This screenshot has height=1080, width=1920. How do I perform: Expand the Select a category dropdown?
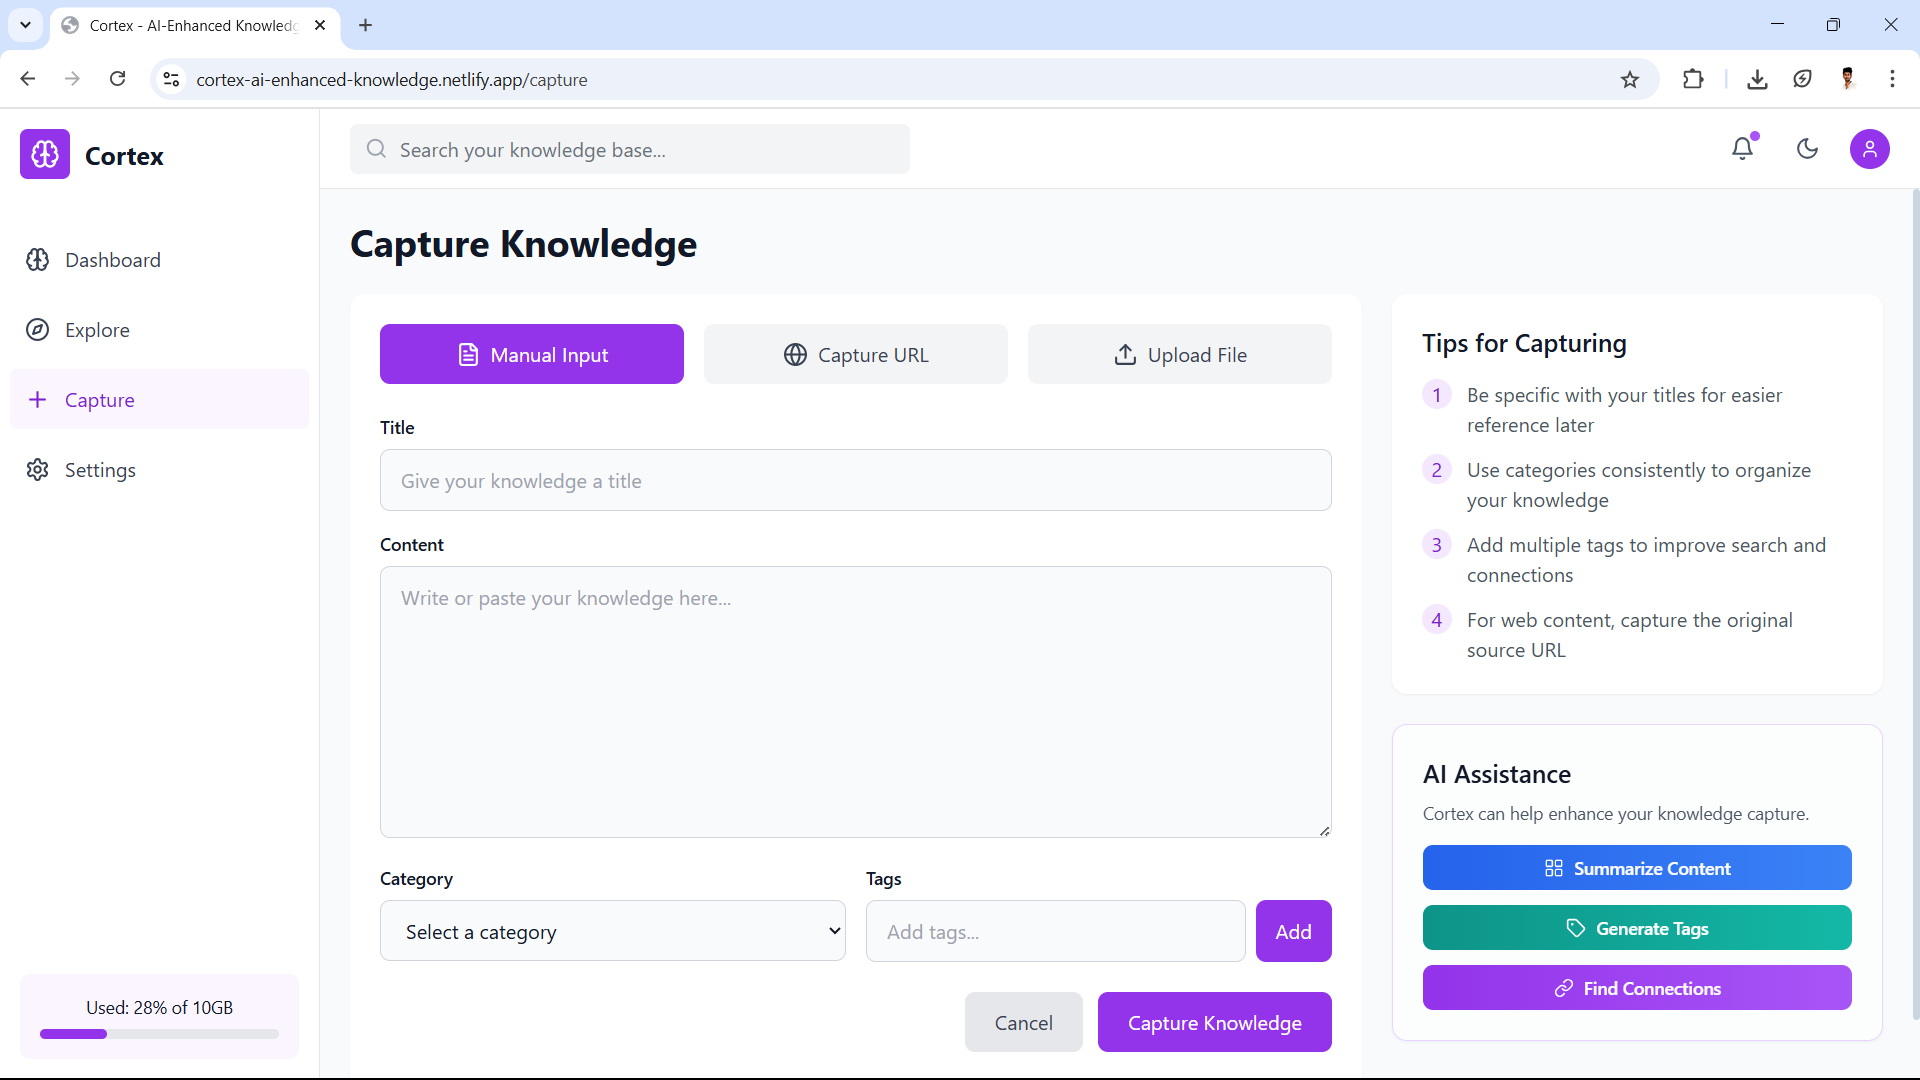coord(612,931)
